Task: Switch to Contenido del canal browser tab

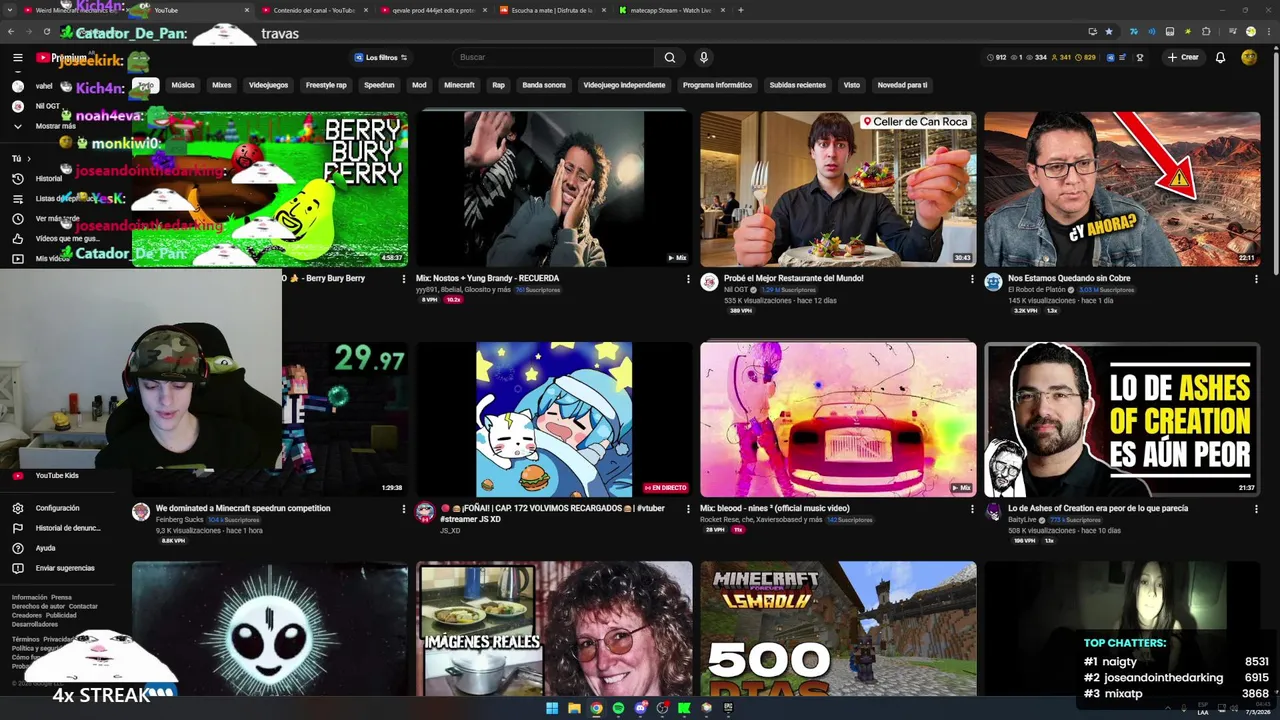Action: (x=314, y=10)
